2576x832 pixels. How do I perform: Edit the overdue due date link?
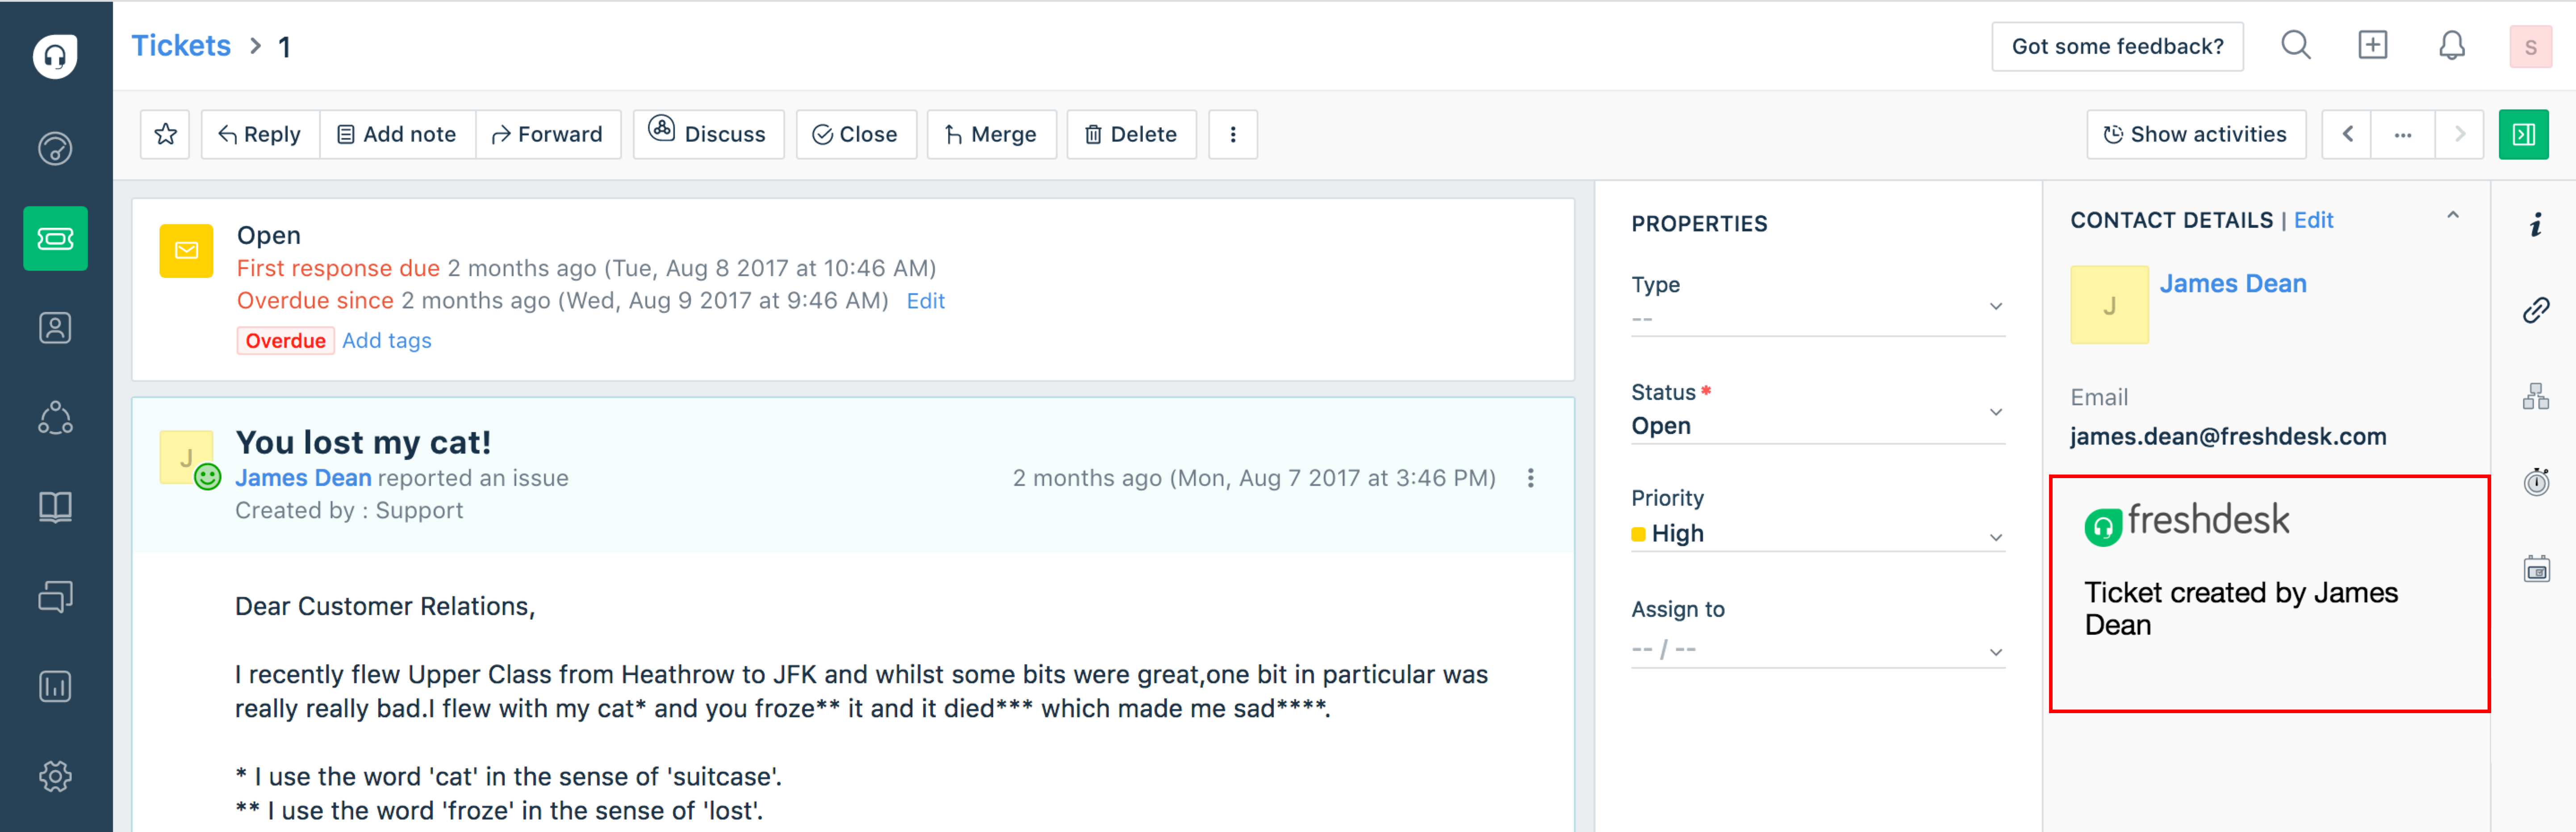925,301
